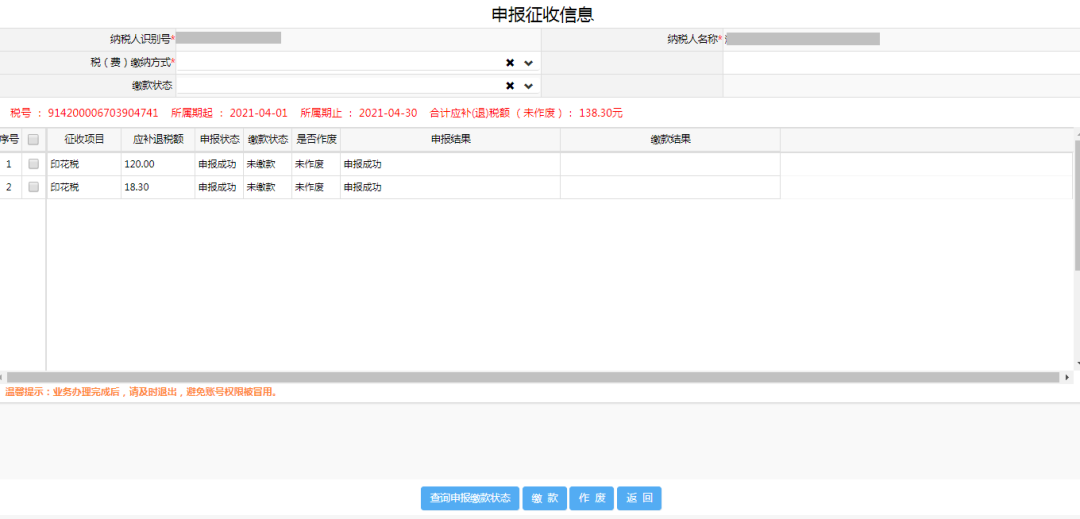Click the vertical scrollbar beside the table
1080x519 pixels.
point(1077,204)
